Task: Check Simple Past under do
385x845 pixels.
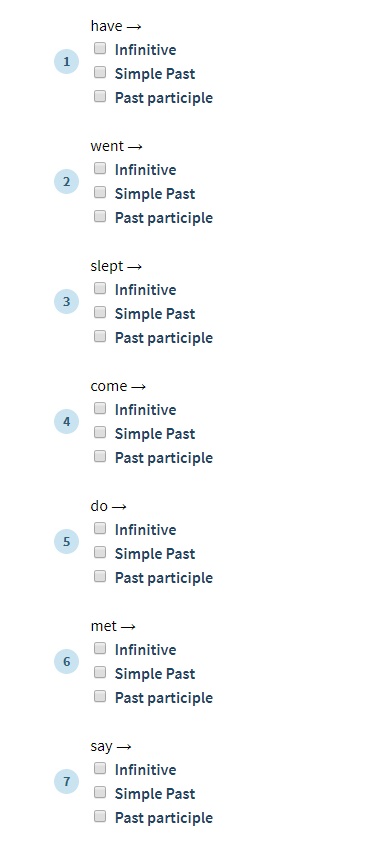Action: click(x=100, y=552)
